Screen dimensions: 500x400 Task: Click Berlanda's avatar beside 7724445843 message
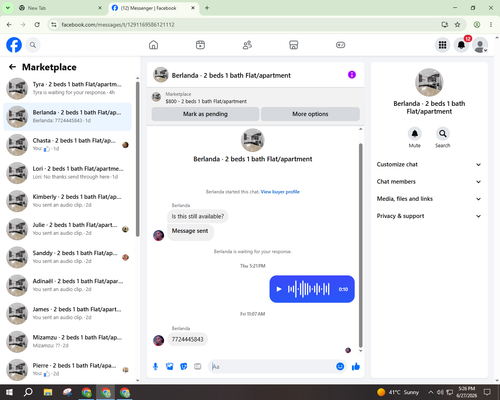tap(158, 340)
